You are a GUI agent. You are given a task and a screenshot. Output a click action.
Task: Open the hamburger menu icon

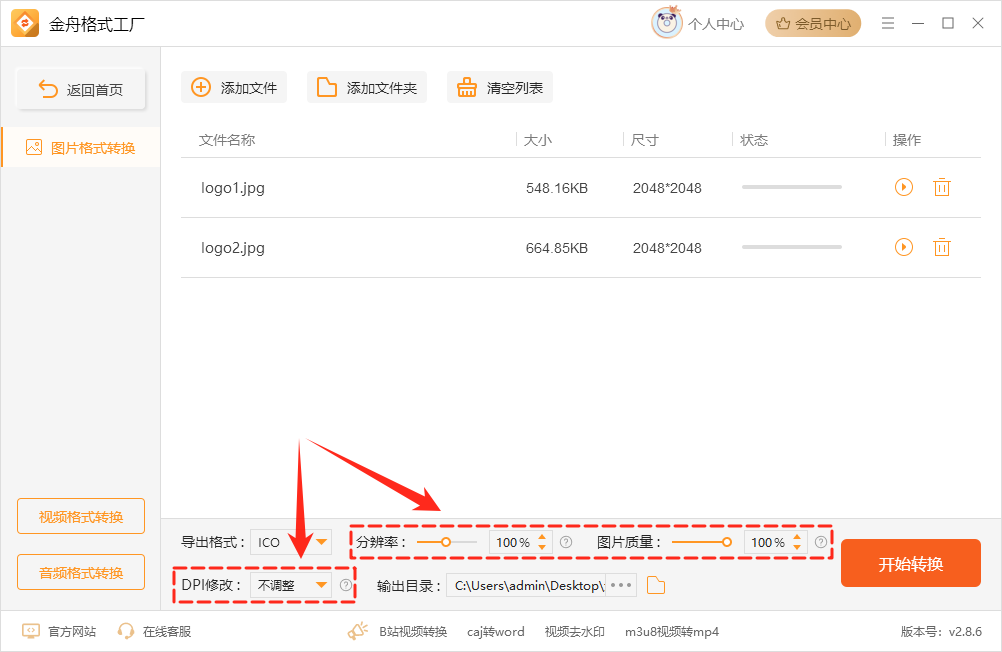pyautogui.click(x=888, y=23)
